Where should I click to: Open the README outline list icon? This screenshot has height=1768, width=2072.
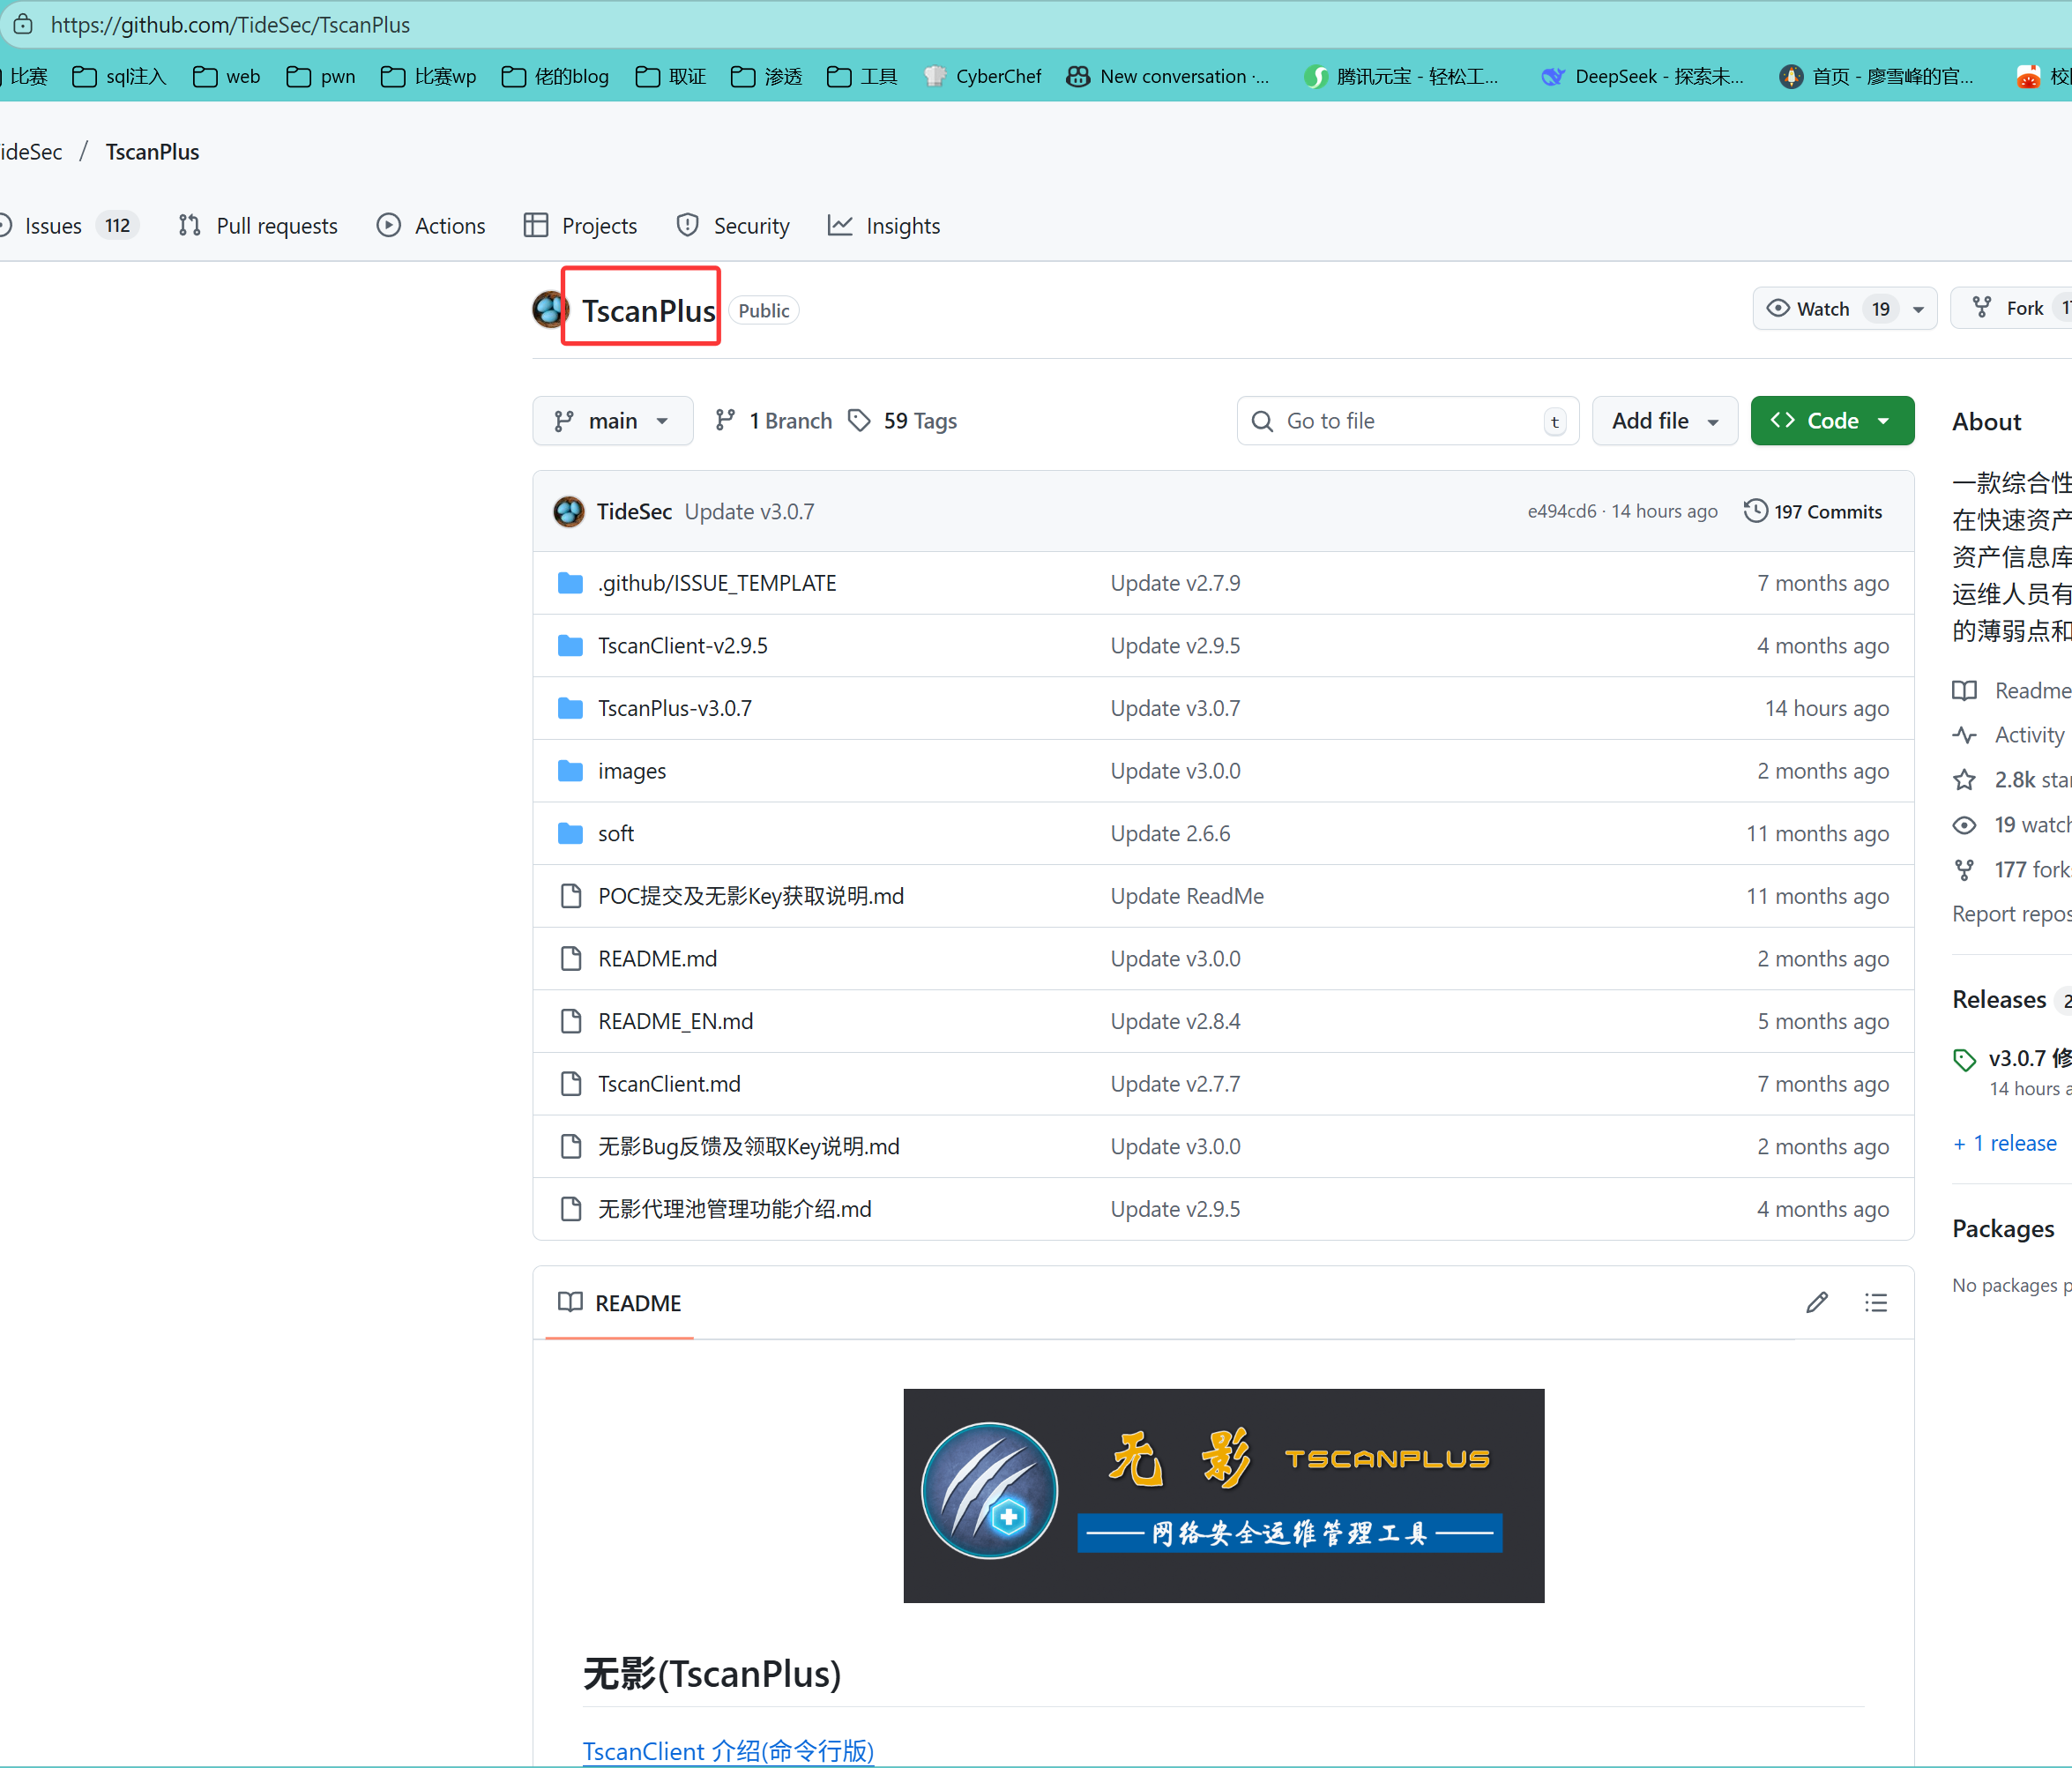pyautogui.click(x=1875, y=1303)
